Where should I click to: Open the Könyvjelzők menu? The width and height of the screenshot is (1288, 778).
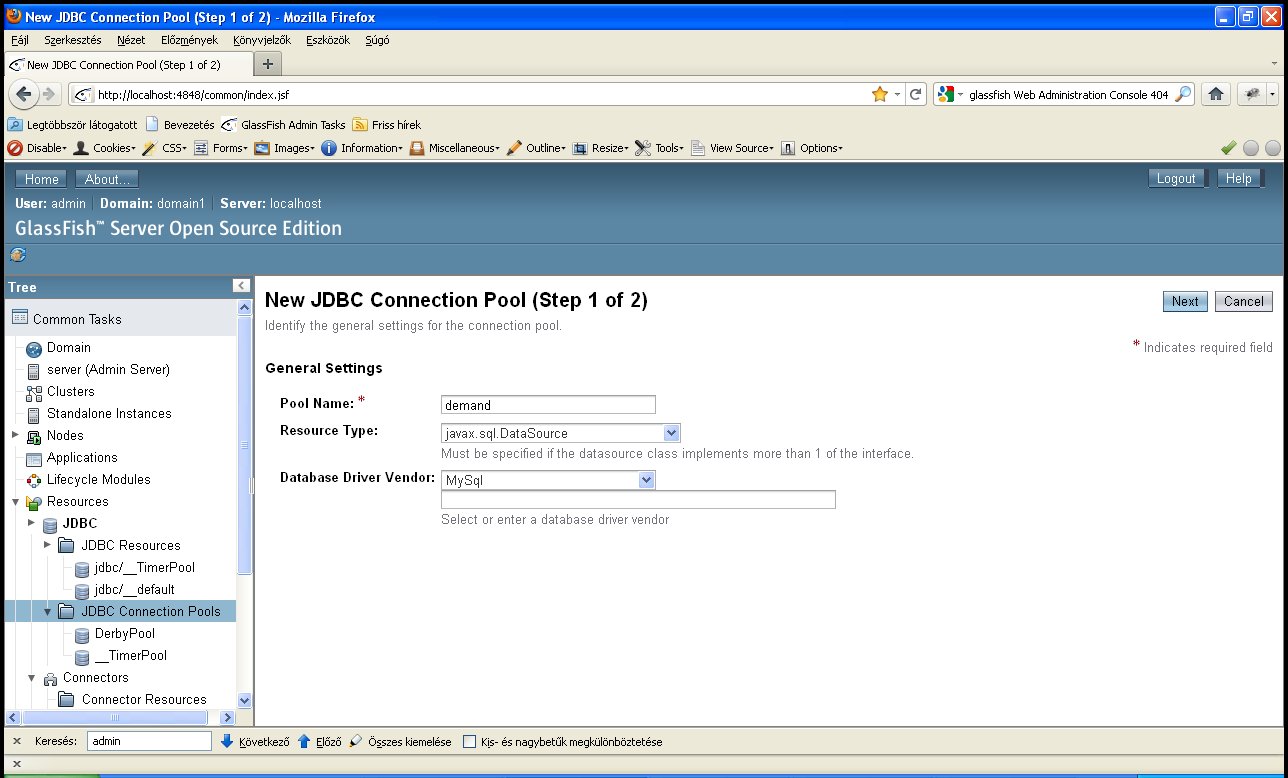point(261,40)
